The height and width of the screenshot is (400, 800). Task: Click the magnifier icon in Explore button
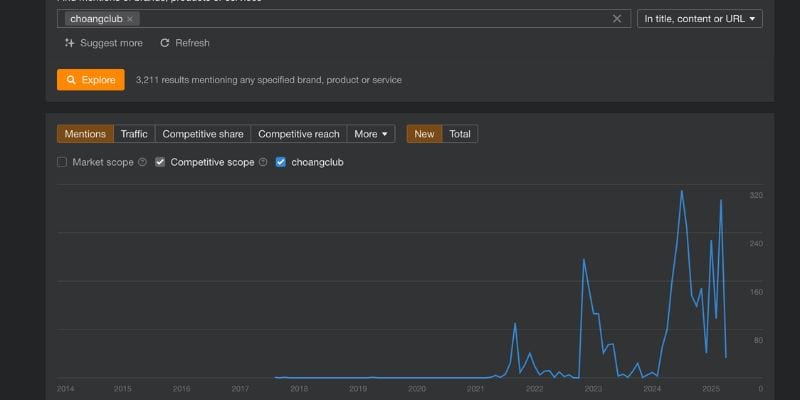tap(71, 80)
